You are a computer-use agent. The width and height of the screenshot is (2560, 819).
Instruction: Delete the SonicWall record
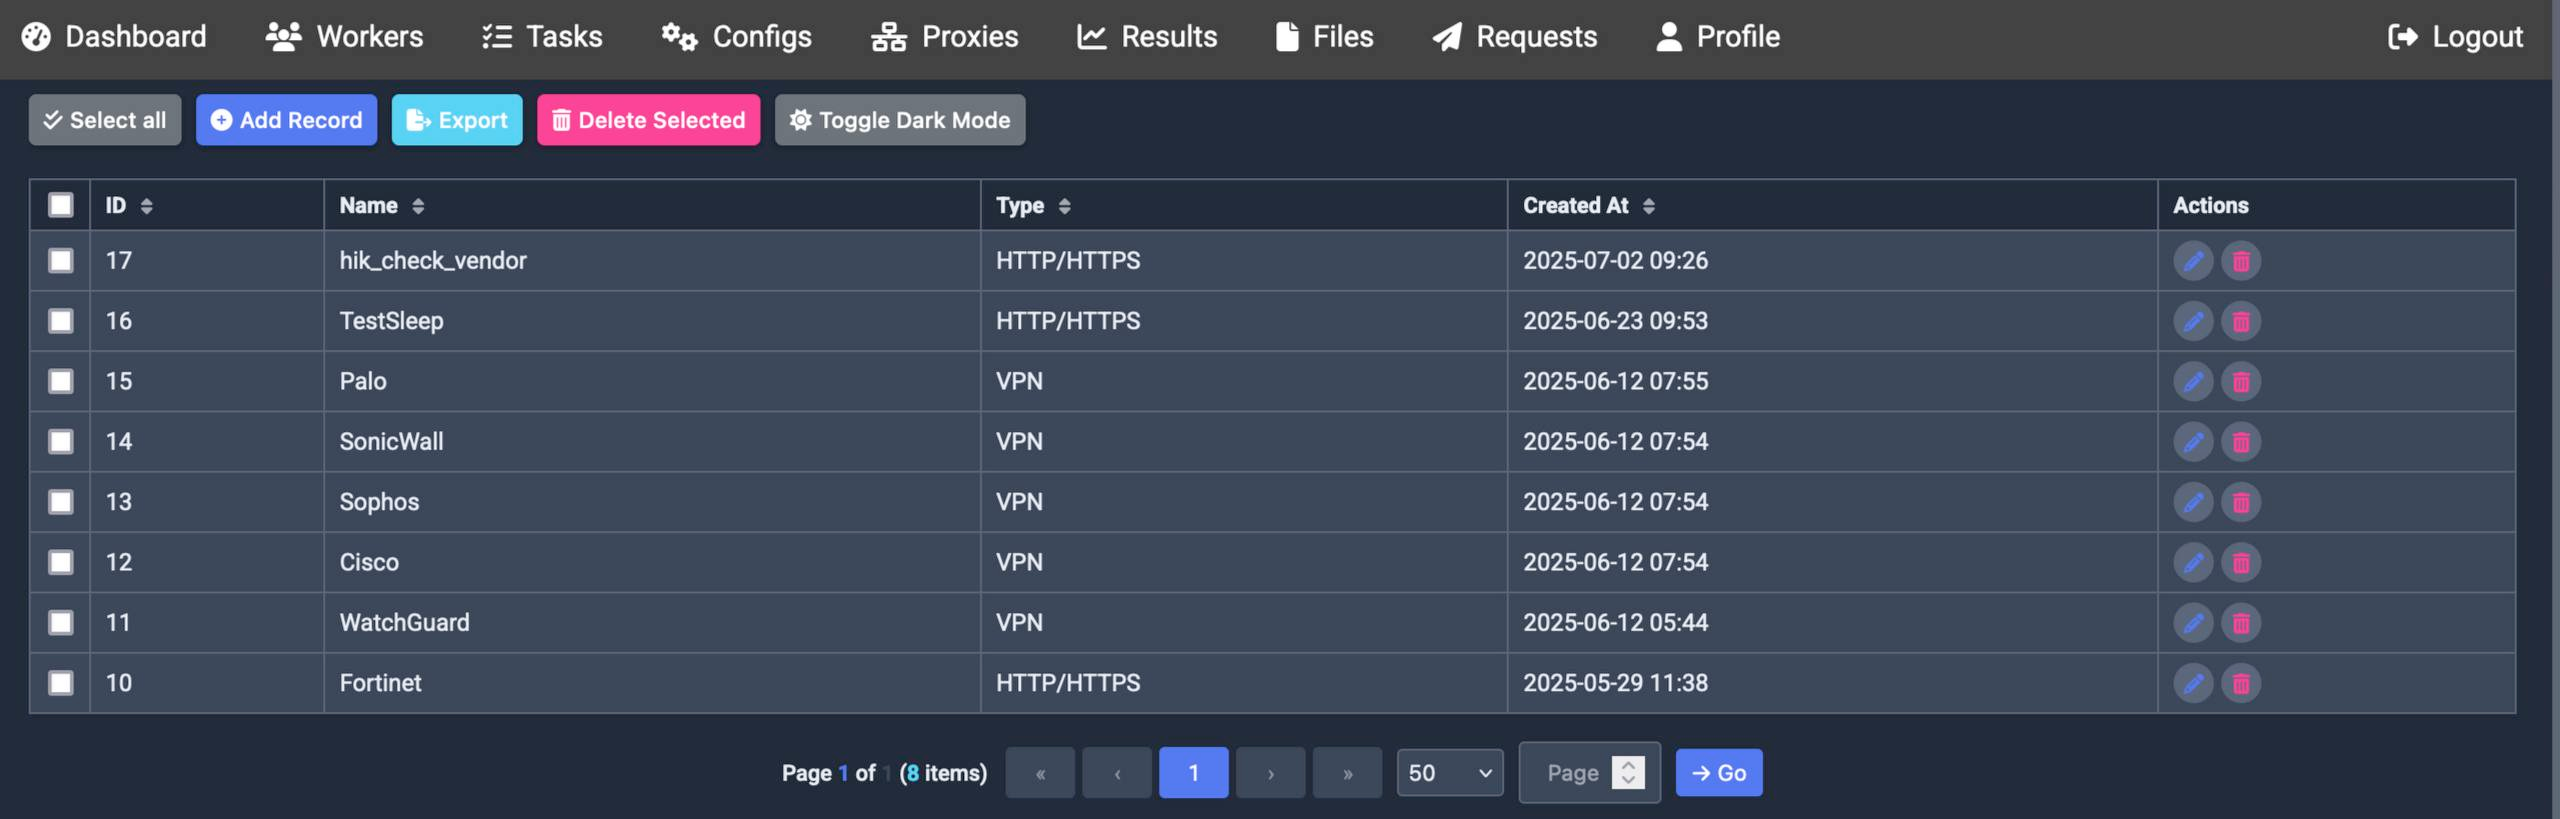(x=2240, y=442)
